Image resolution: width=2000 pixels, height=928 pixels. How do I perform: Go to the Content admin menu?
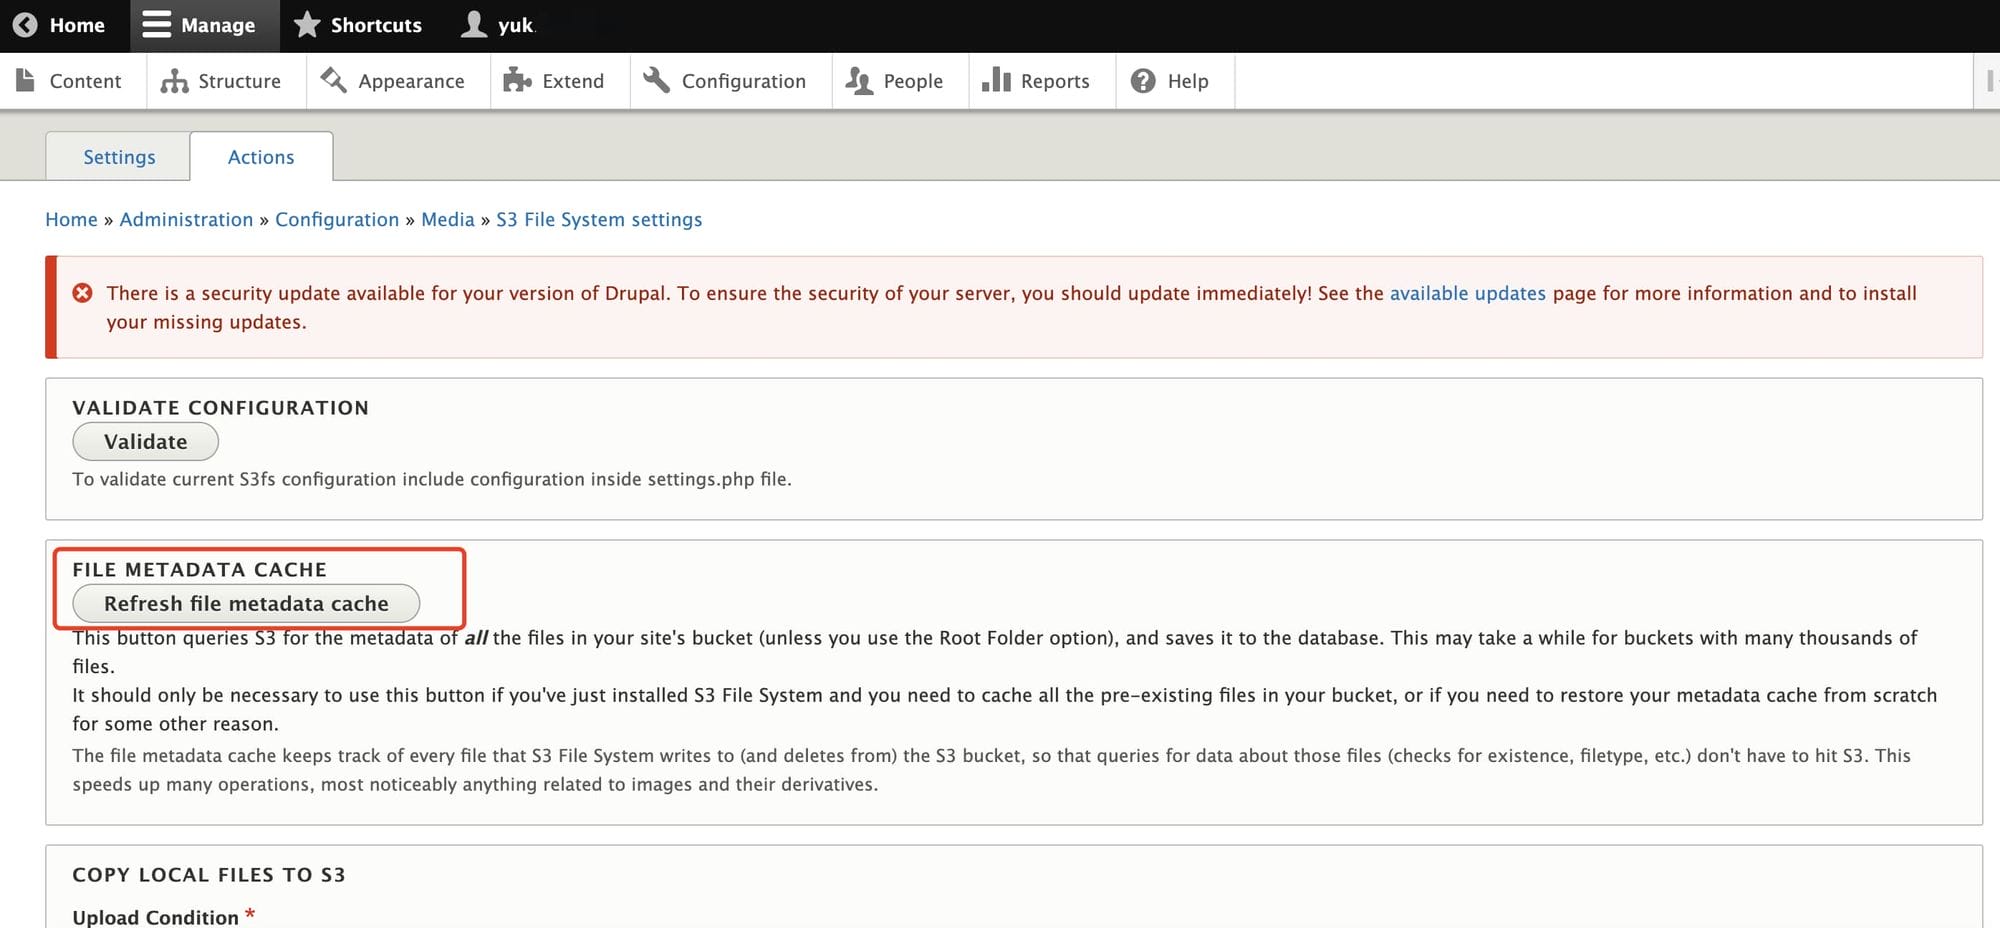point(85,81)
